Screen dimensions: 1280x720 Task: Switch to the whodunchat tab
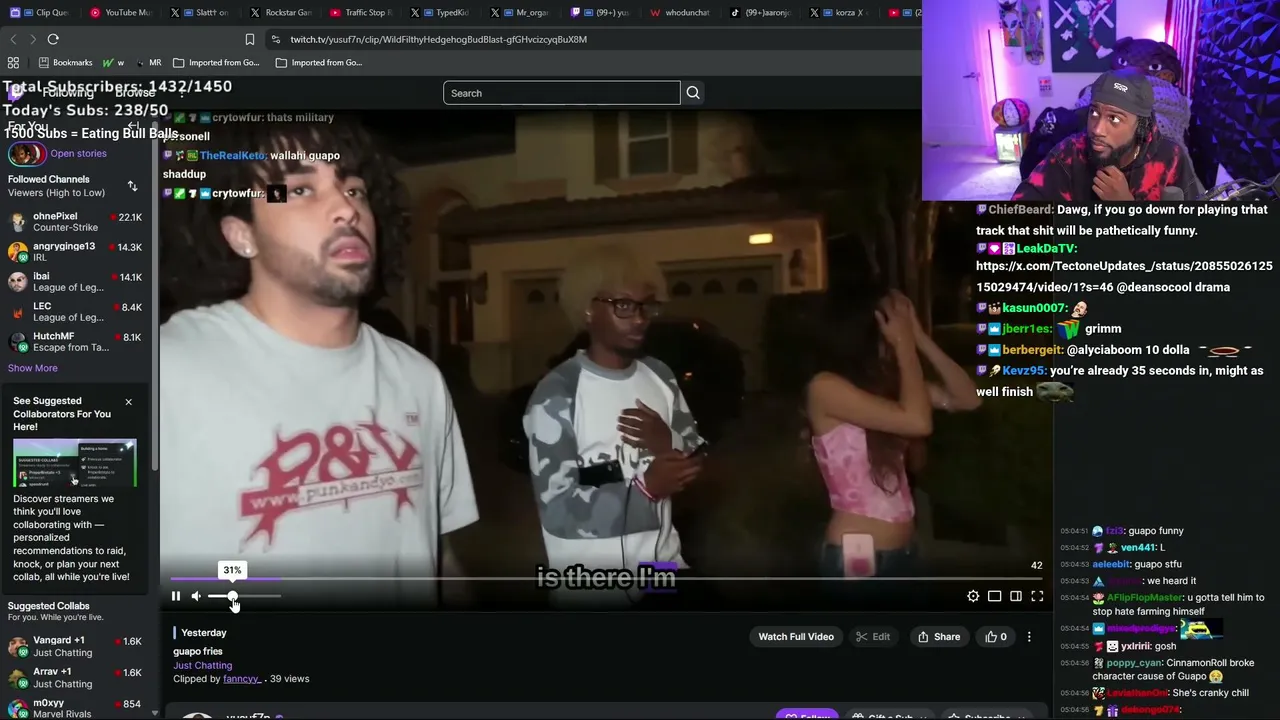(x=681, y=12)
